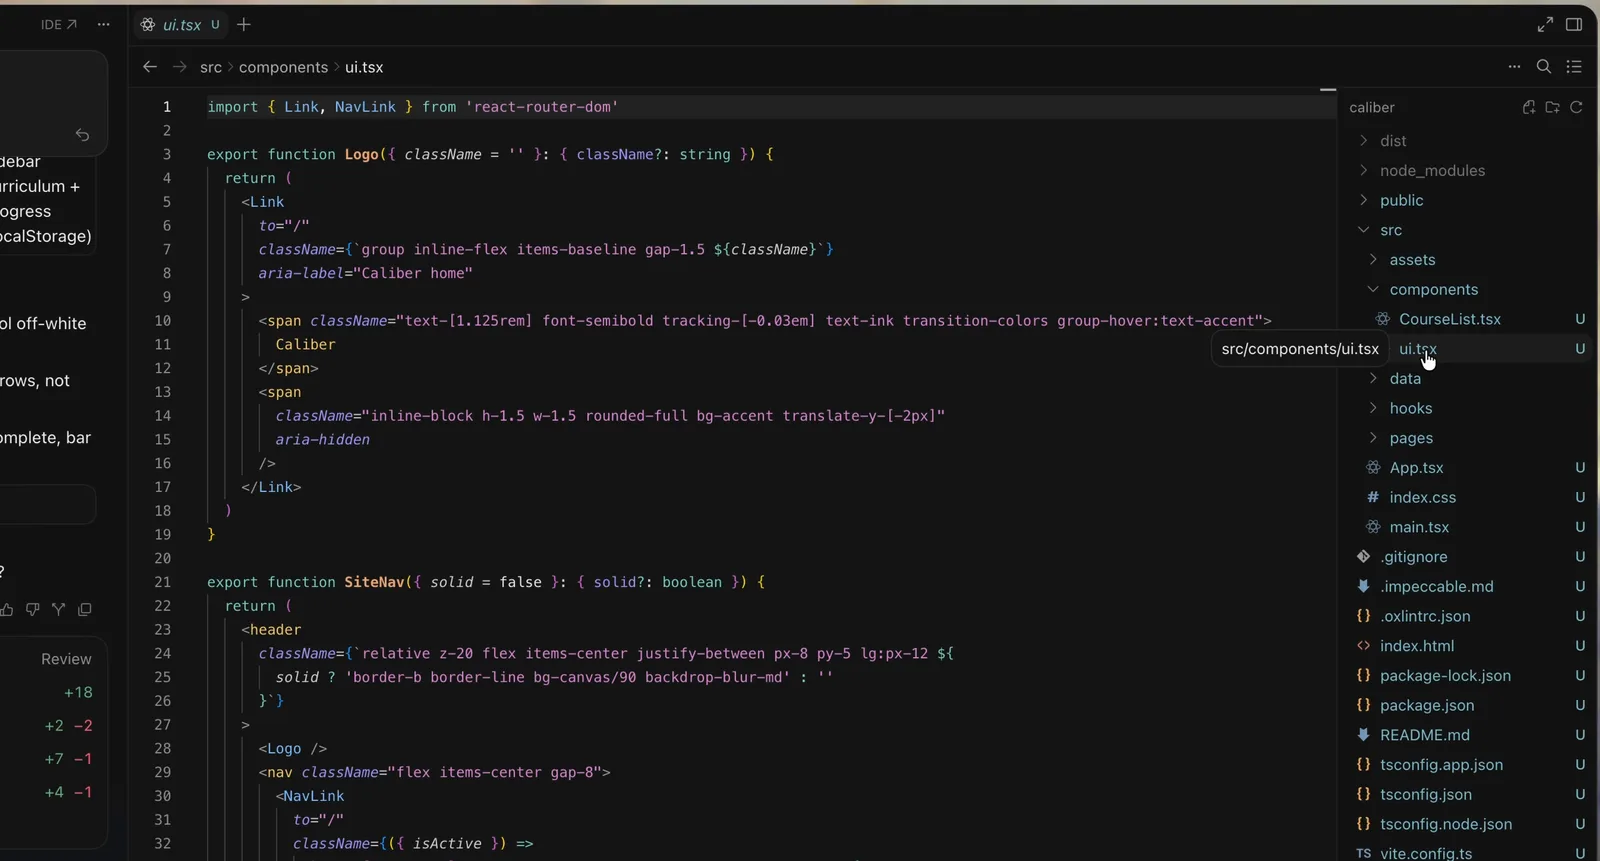
Task: Create a new file in caliber
Action: pos(1529,107)
